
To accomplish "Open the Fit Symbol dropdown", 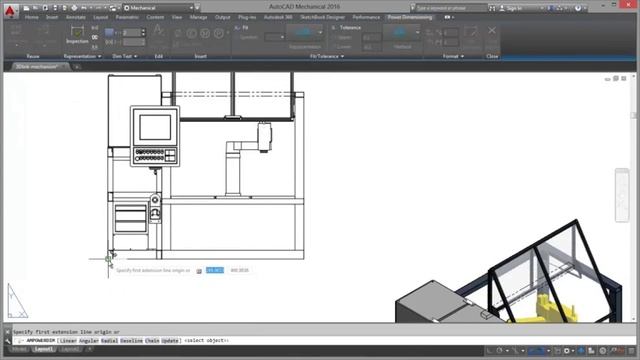I will pos(275,37).
